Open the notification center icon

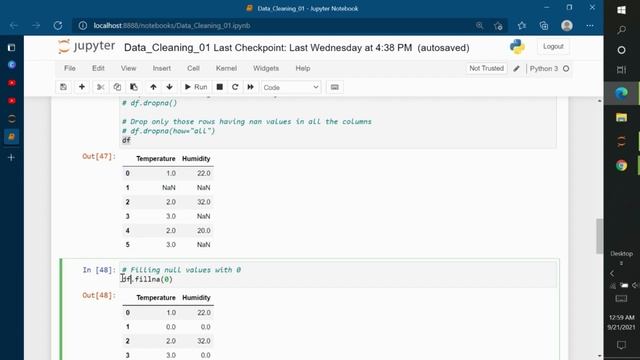coord(621,345)
